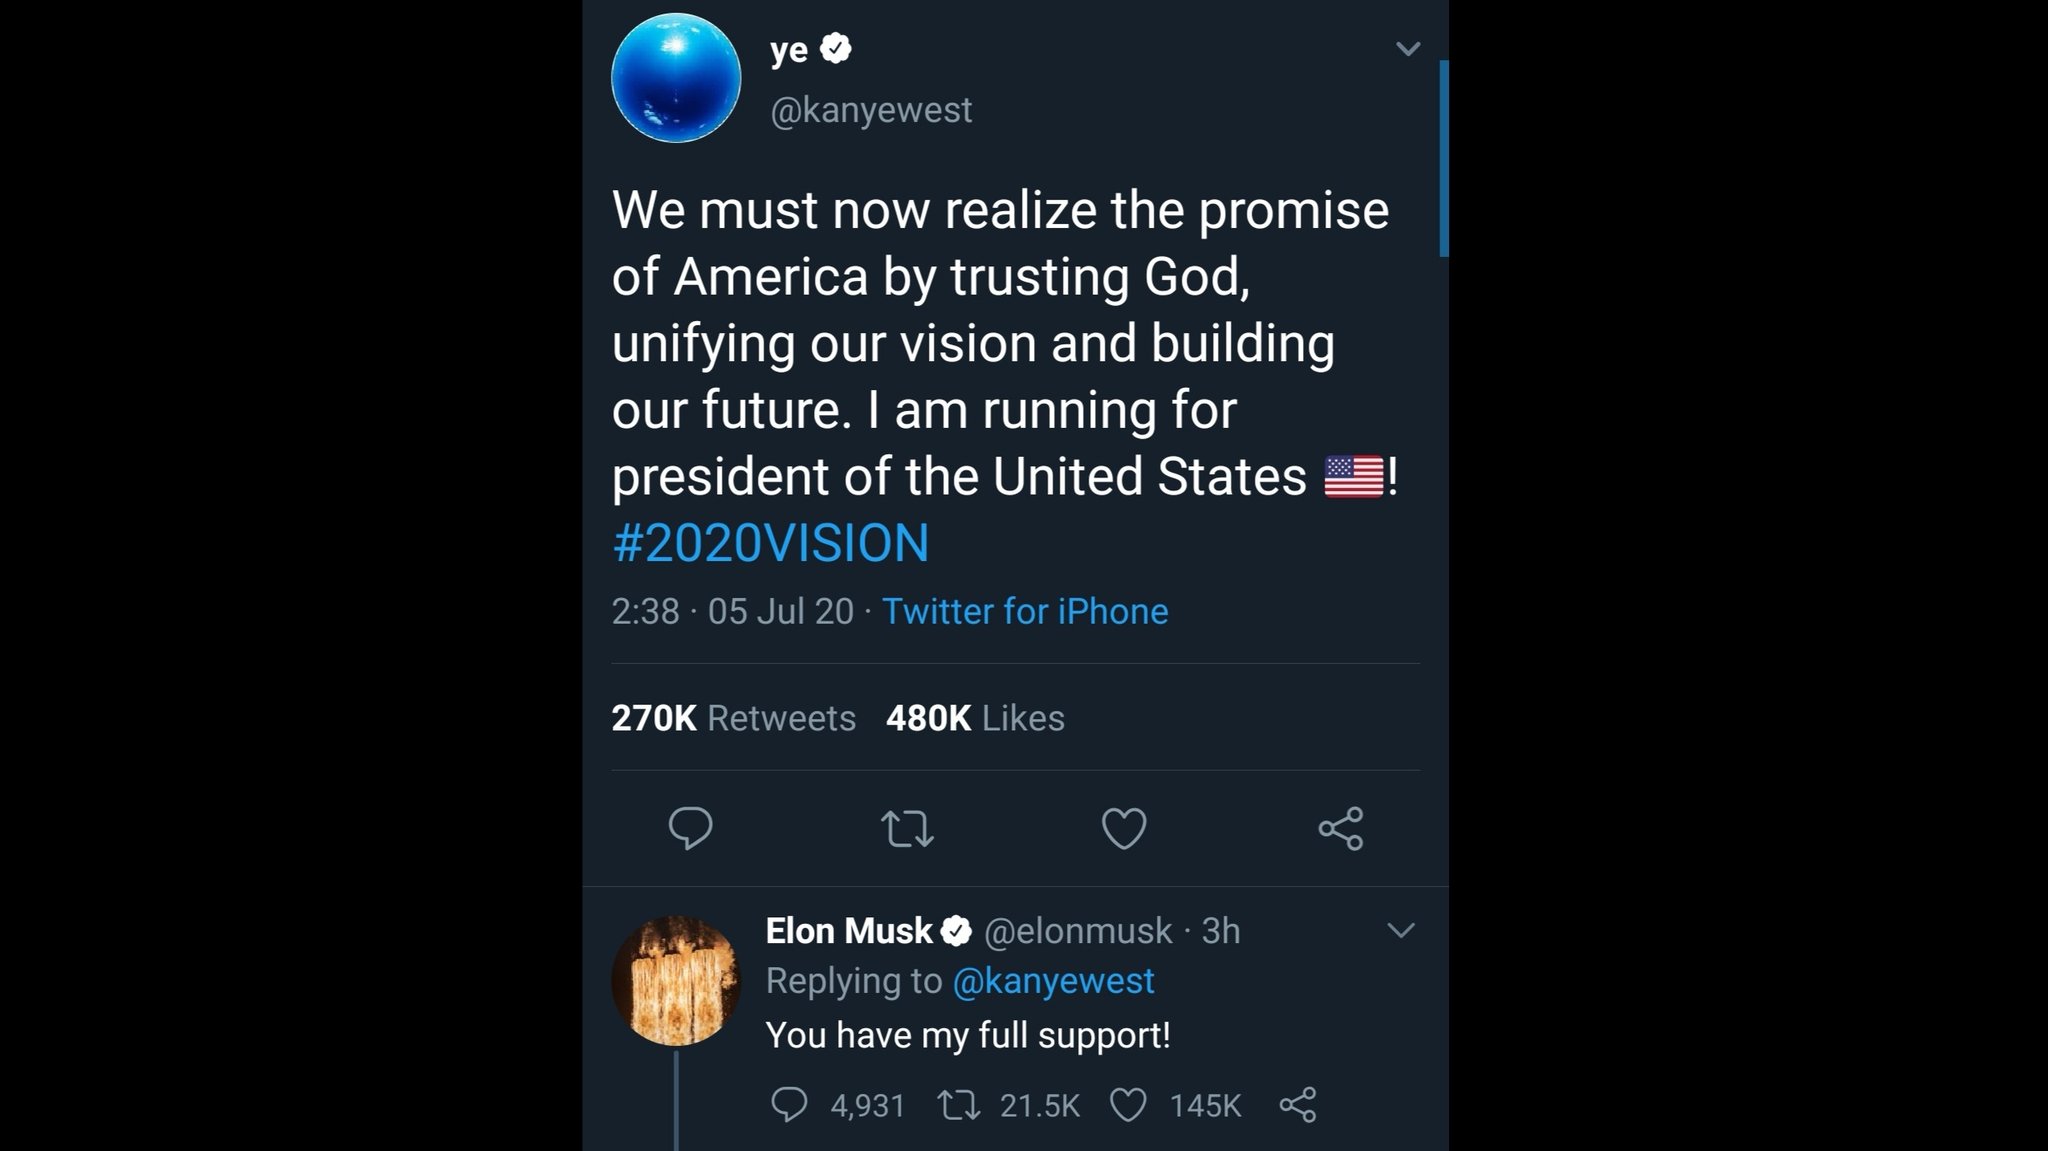Retweet the main presidential announcement tweet
Image resolution: width=2048 pixels, height=1151 pixels.
click(x=907, y=828)
